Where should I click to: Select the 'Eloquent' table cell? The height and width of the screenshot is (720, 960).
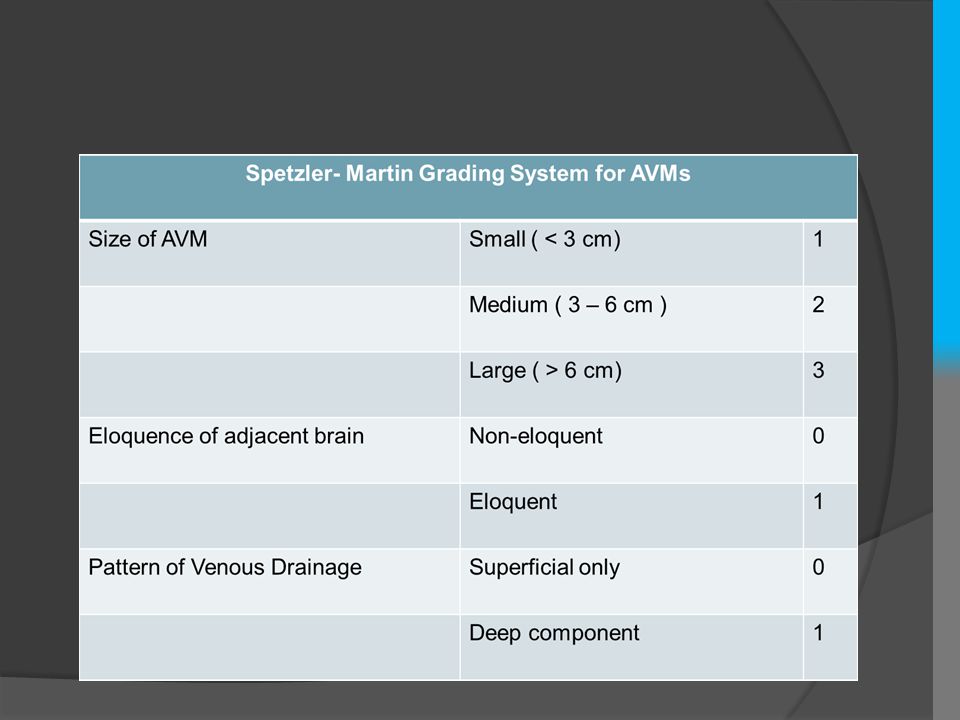click(631, 516)
